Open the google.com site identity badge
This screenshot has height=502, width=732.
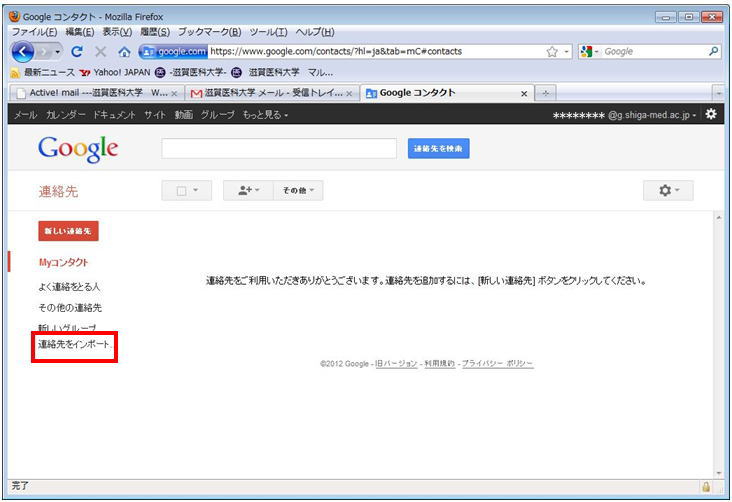[x=173, y=51]
